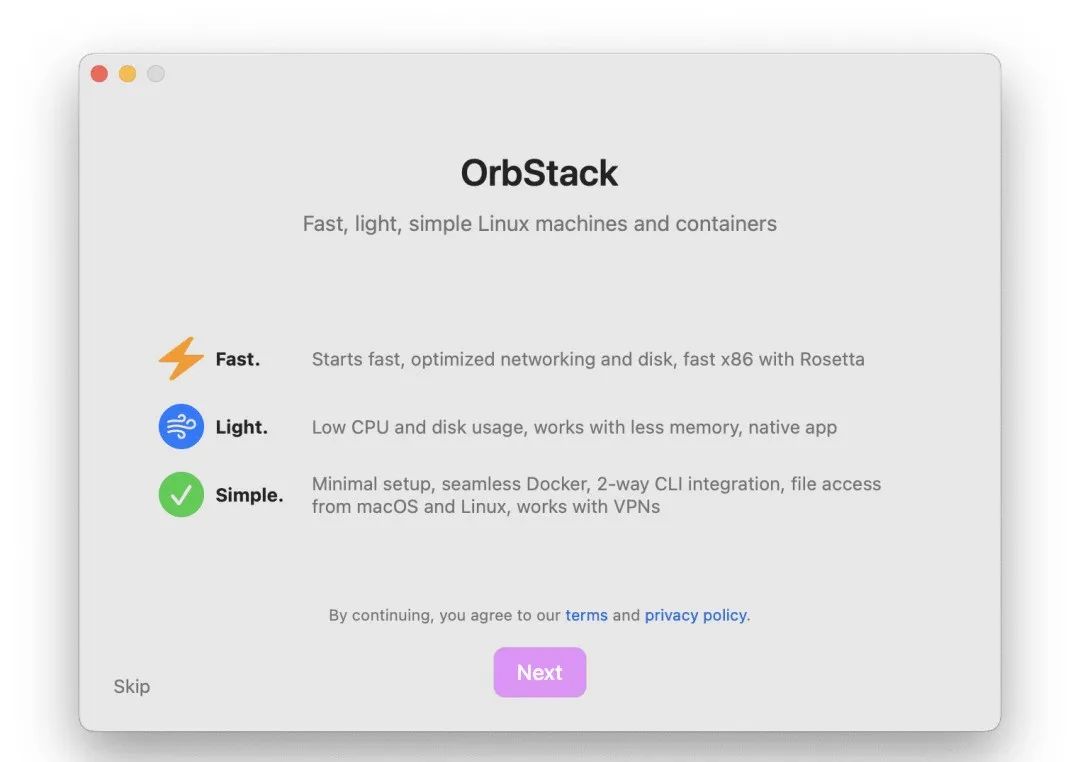Screen dimensions: 1080x762
Task: Click the 'Minimal setup, seamless Docker' description
Action: pos(596,495)
